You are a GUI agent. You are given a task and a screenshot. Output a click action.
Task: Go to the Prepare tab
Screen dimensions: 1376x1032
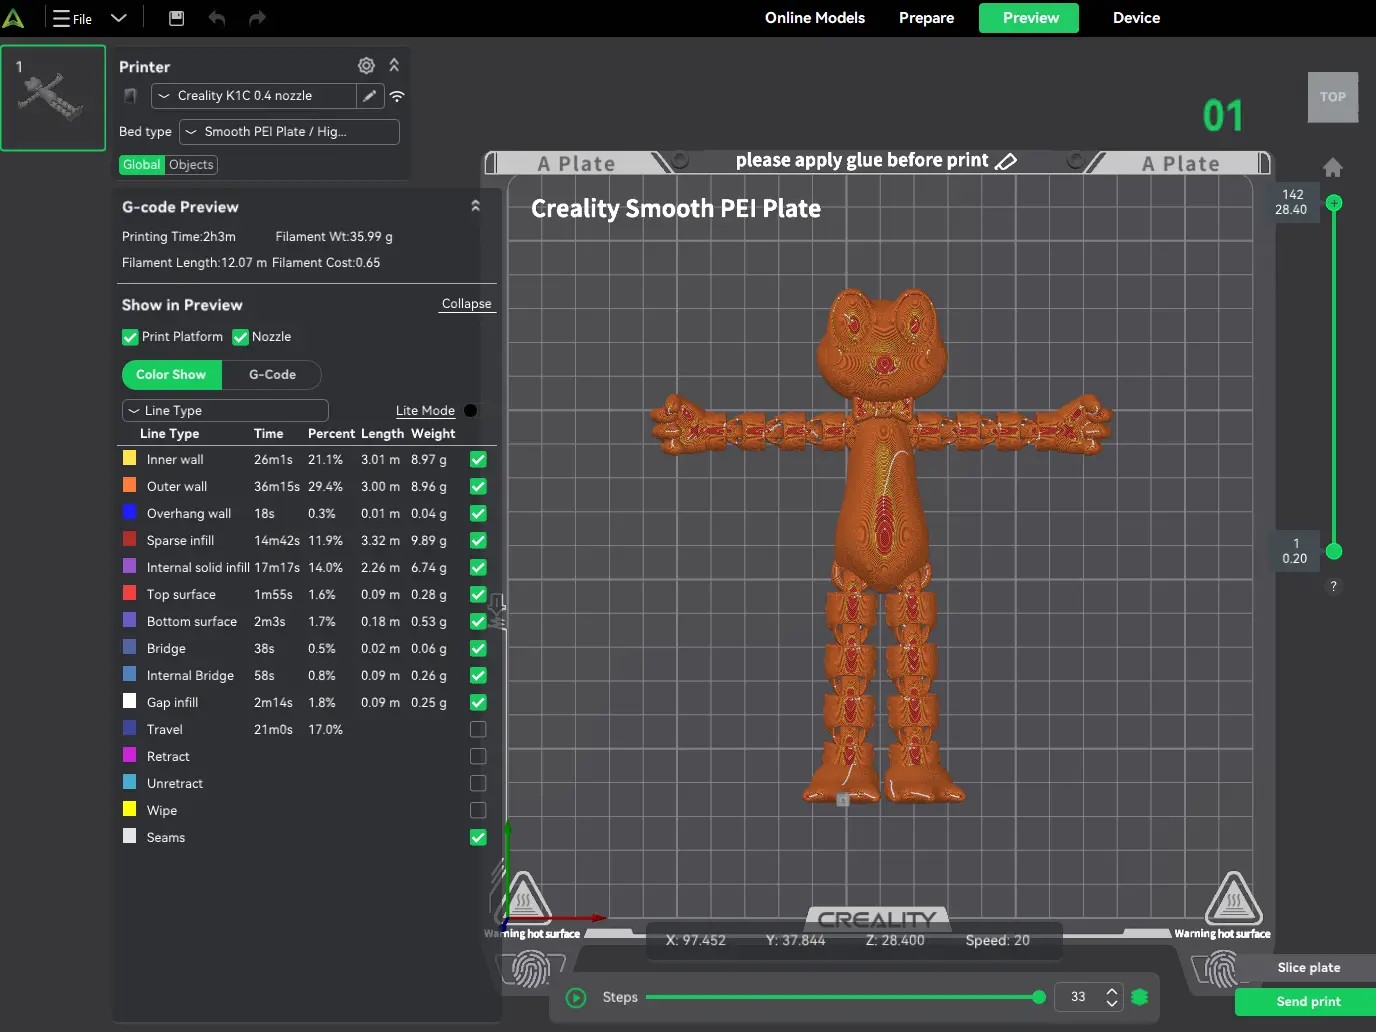tap(926, 18)
